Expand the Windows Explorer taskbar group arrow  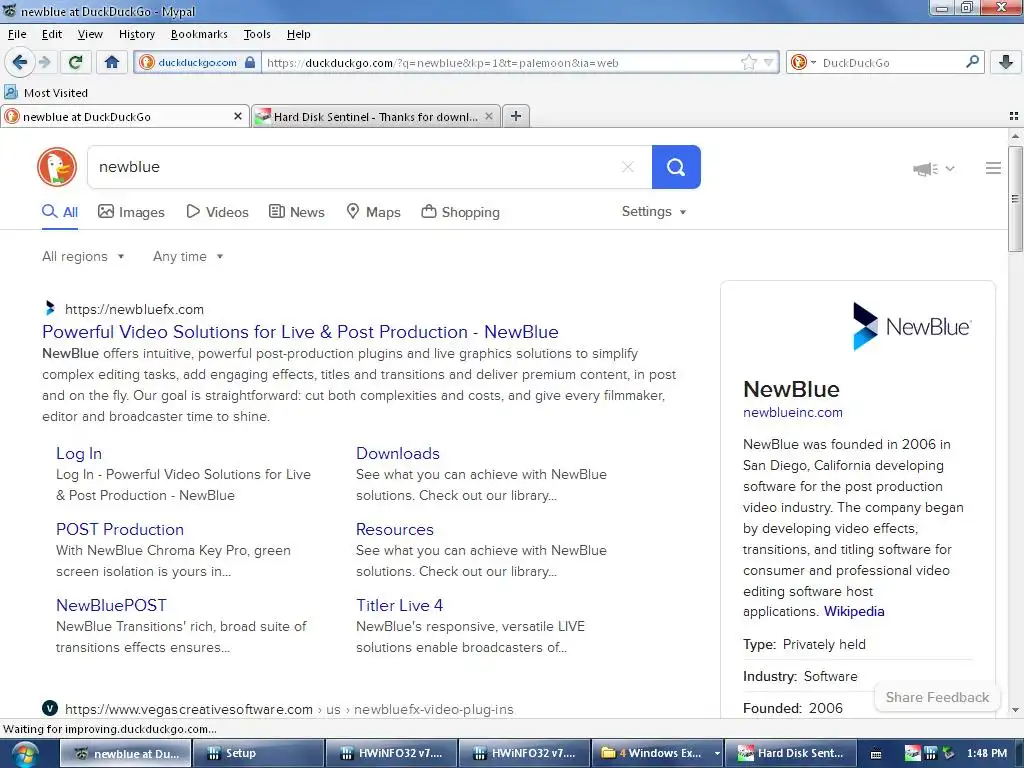tap(717, 753)
